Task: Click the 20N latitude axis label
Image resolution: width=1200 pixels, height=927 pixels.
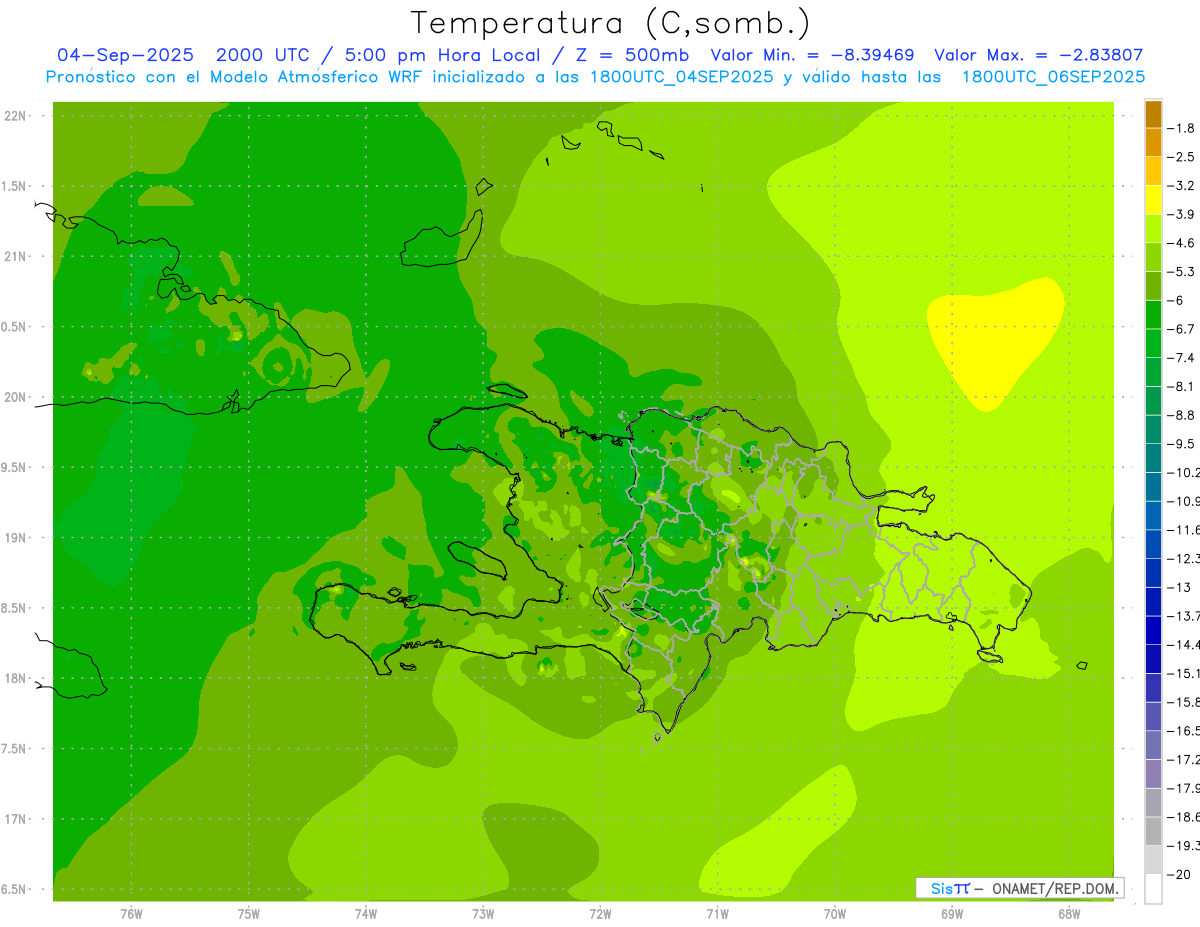Action: 15,397
